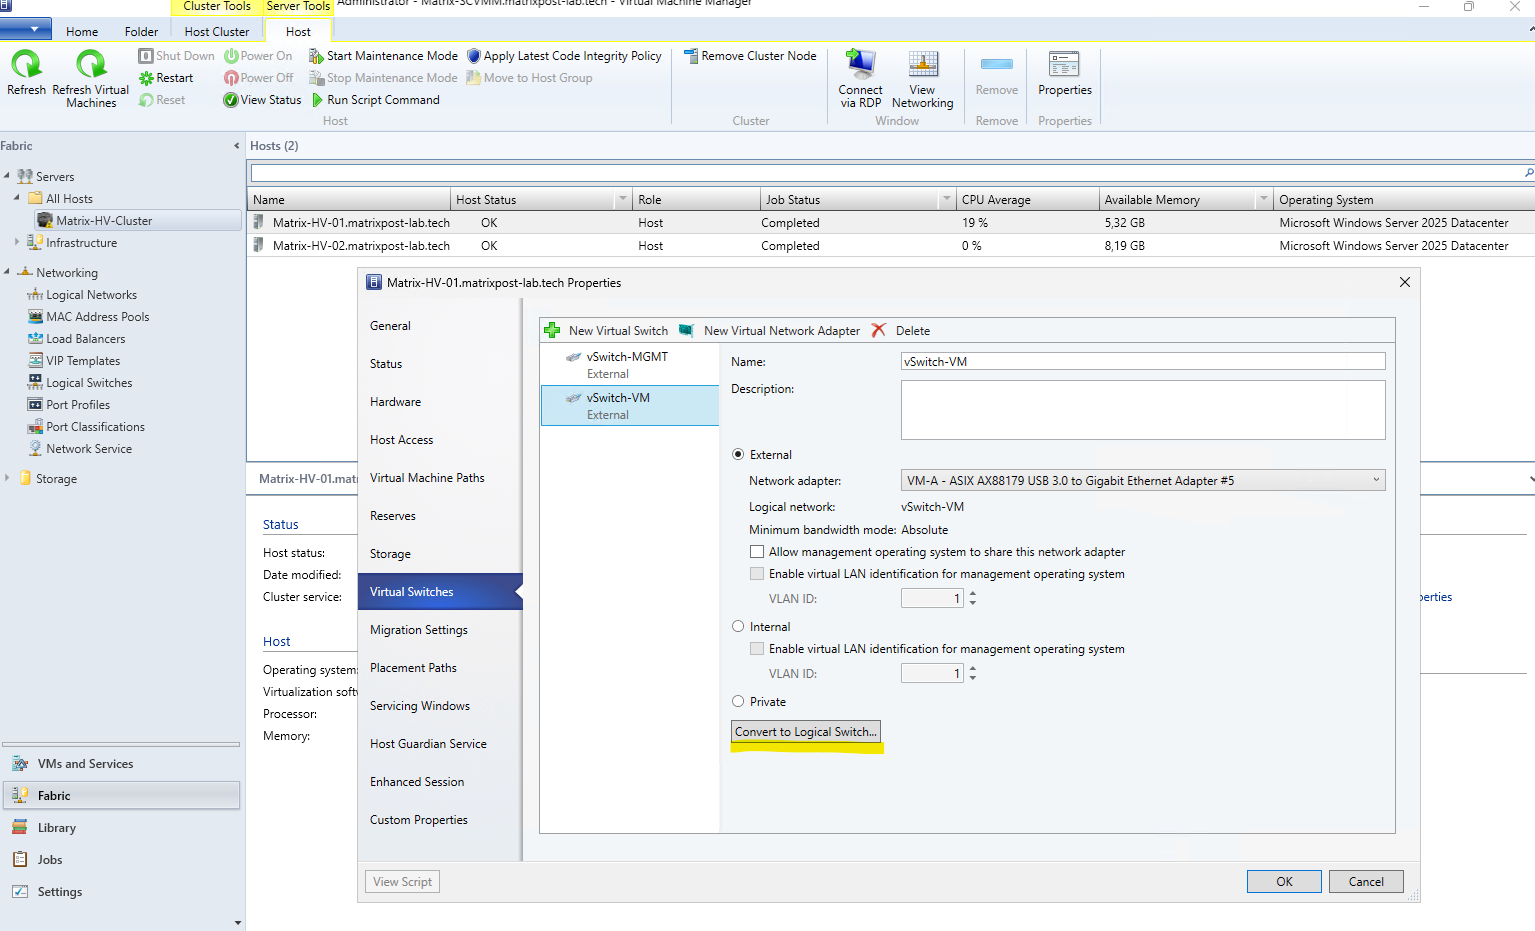Screen dimensions: 1535x931
Task: Remove Cluster Node from cluster
Action: (750, 56)
